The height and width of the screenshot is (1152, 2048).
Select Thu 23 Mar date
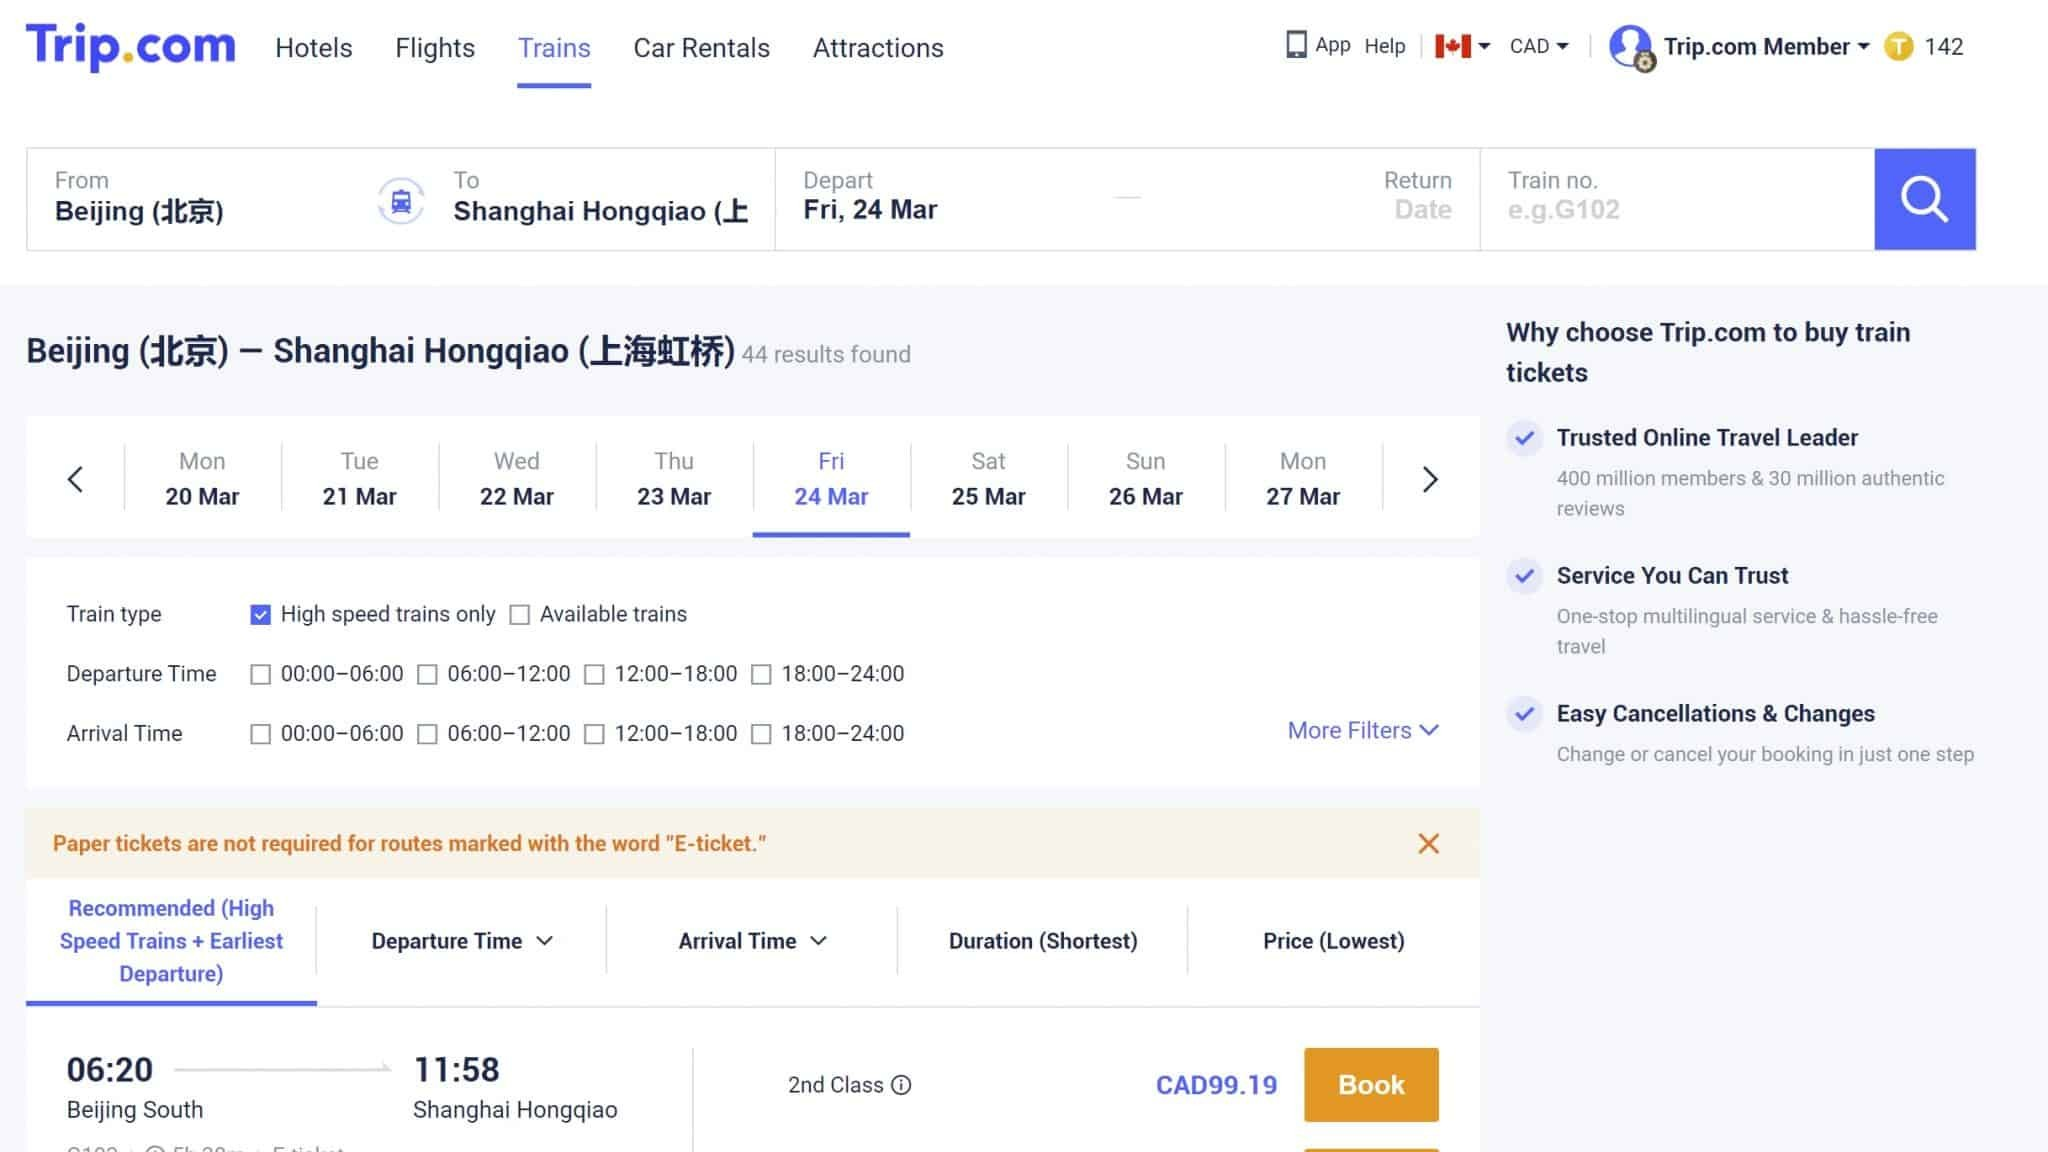(674, 479)
